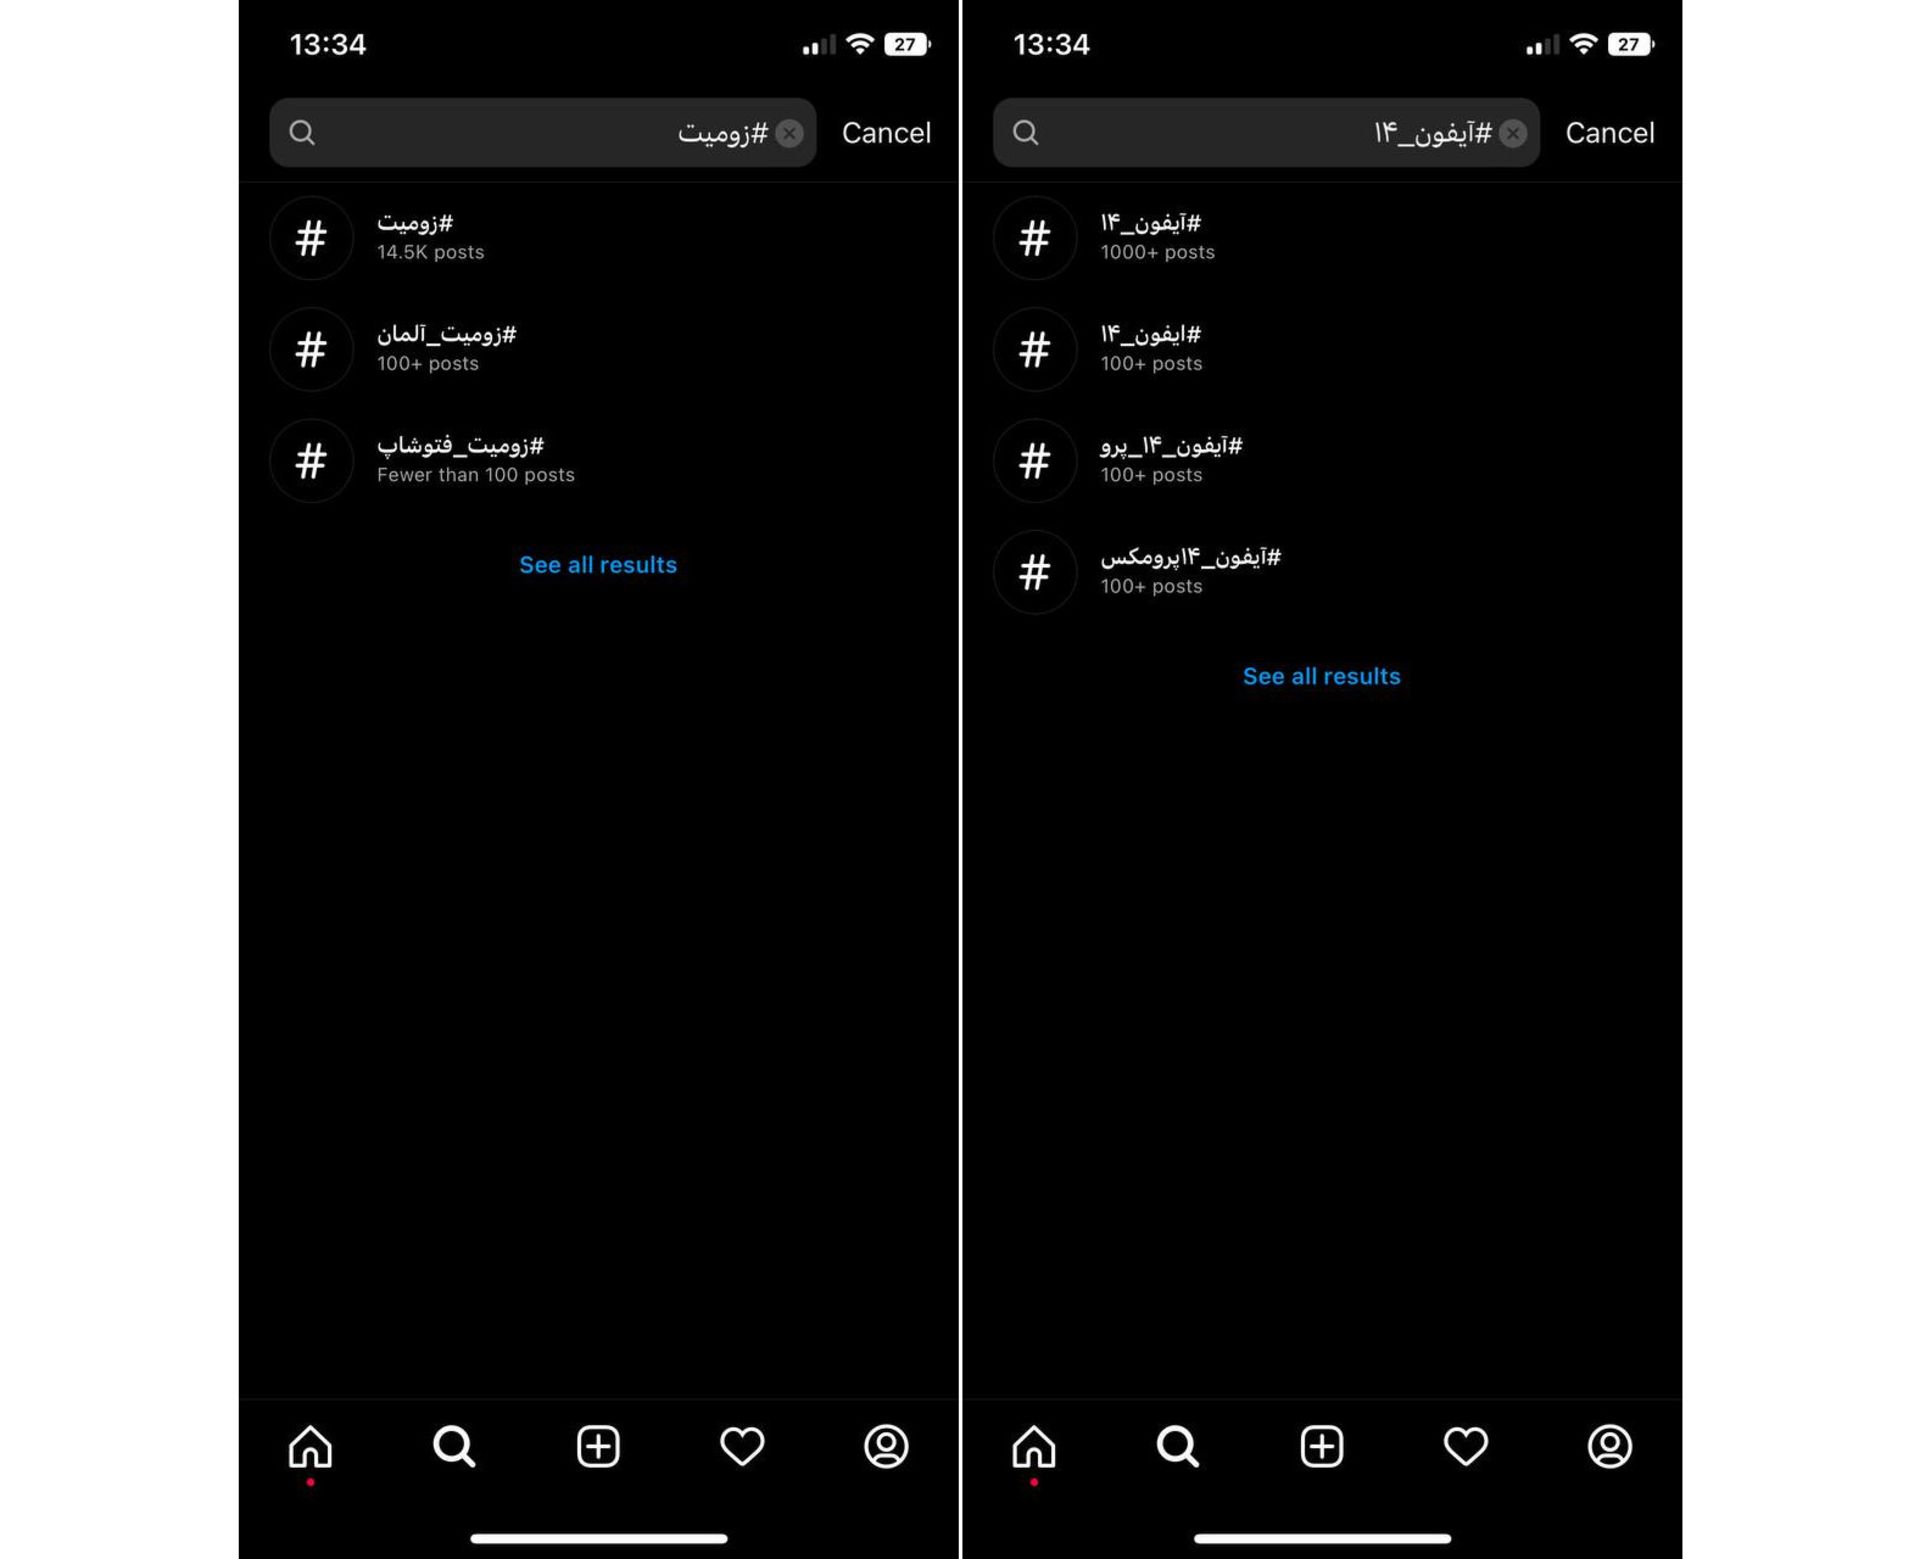
Task: Clear search query on right screen
Action: (x=1511, y=132)
